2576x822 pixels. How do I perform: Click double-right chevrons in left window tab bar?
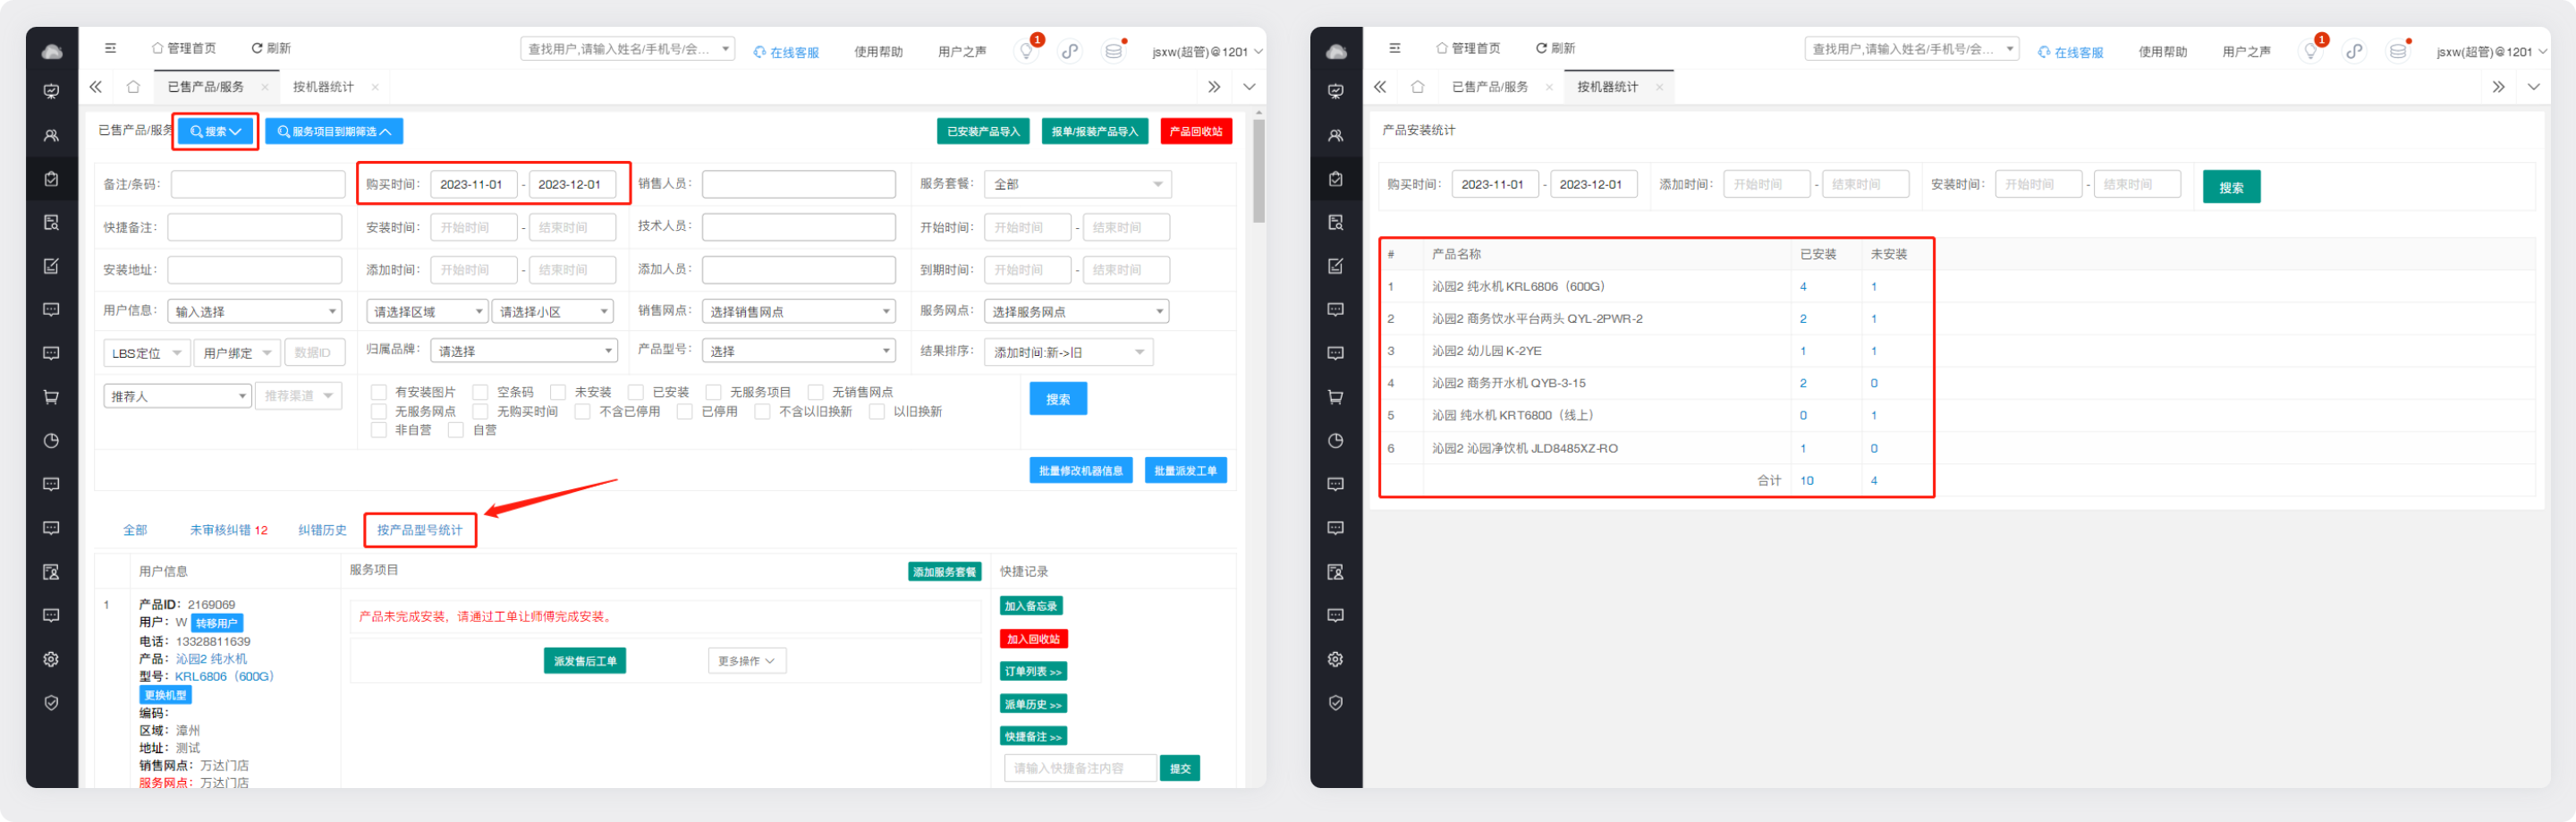1214,87
